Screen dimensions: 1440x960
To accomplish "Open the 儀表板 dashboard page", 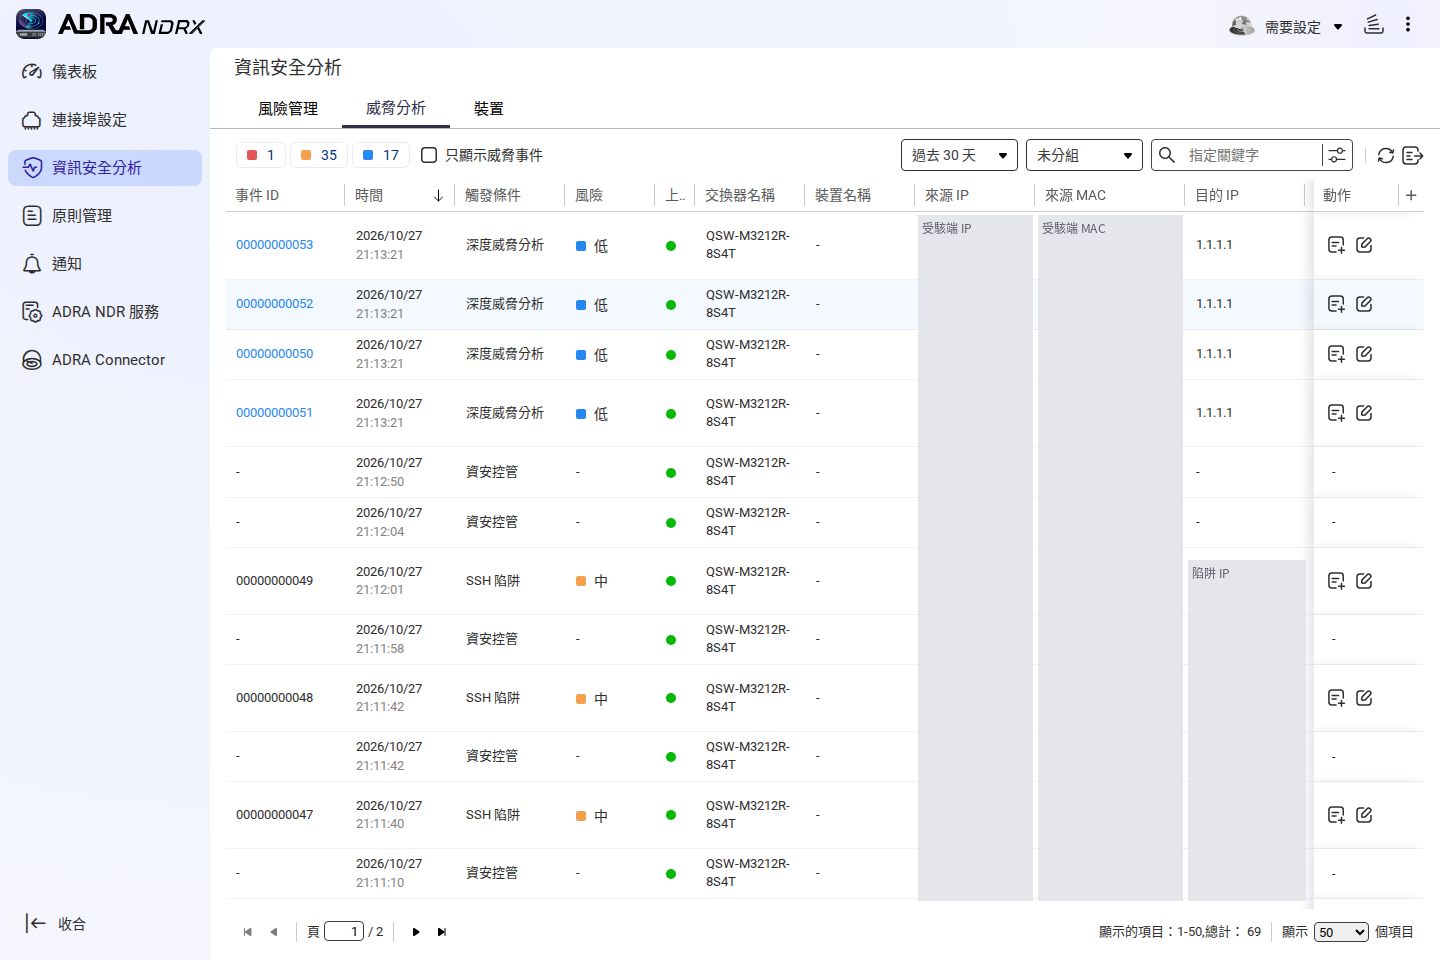I will click(x=105, y=72).
